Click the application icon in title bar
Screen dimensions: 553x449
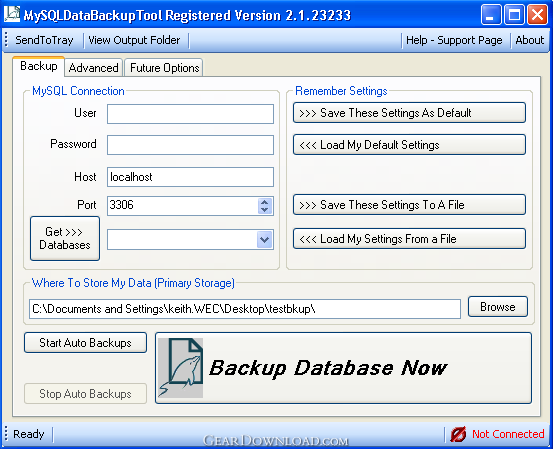click(x=12, y=14)
